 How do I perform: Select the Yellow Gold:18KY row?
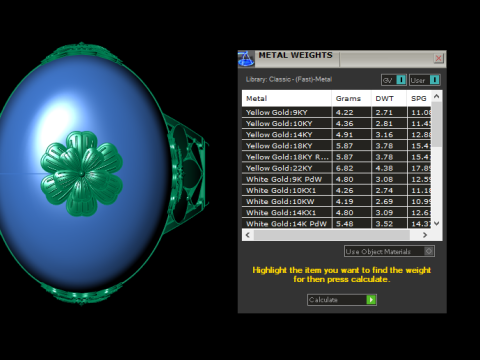[x=336, y=146]
